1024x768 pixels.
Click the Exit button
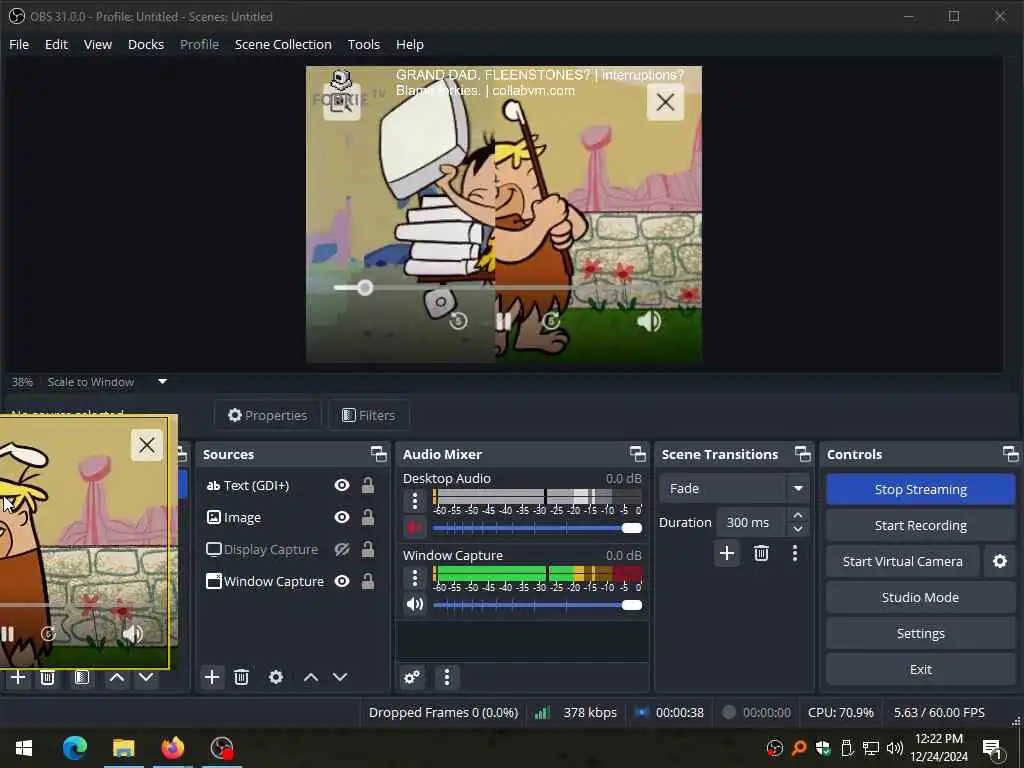coord(920,669)
